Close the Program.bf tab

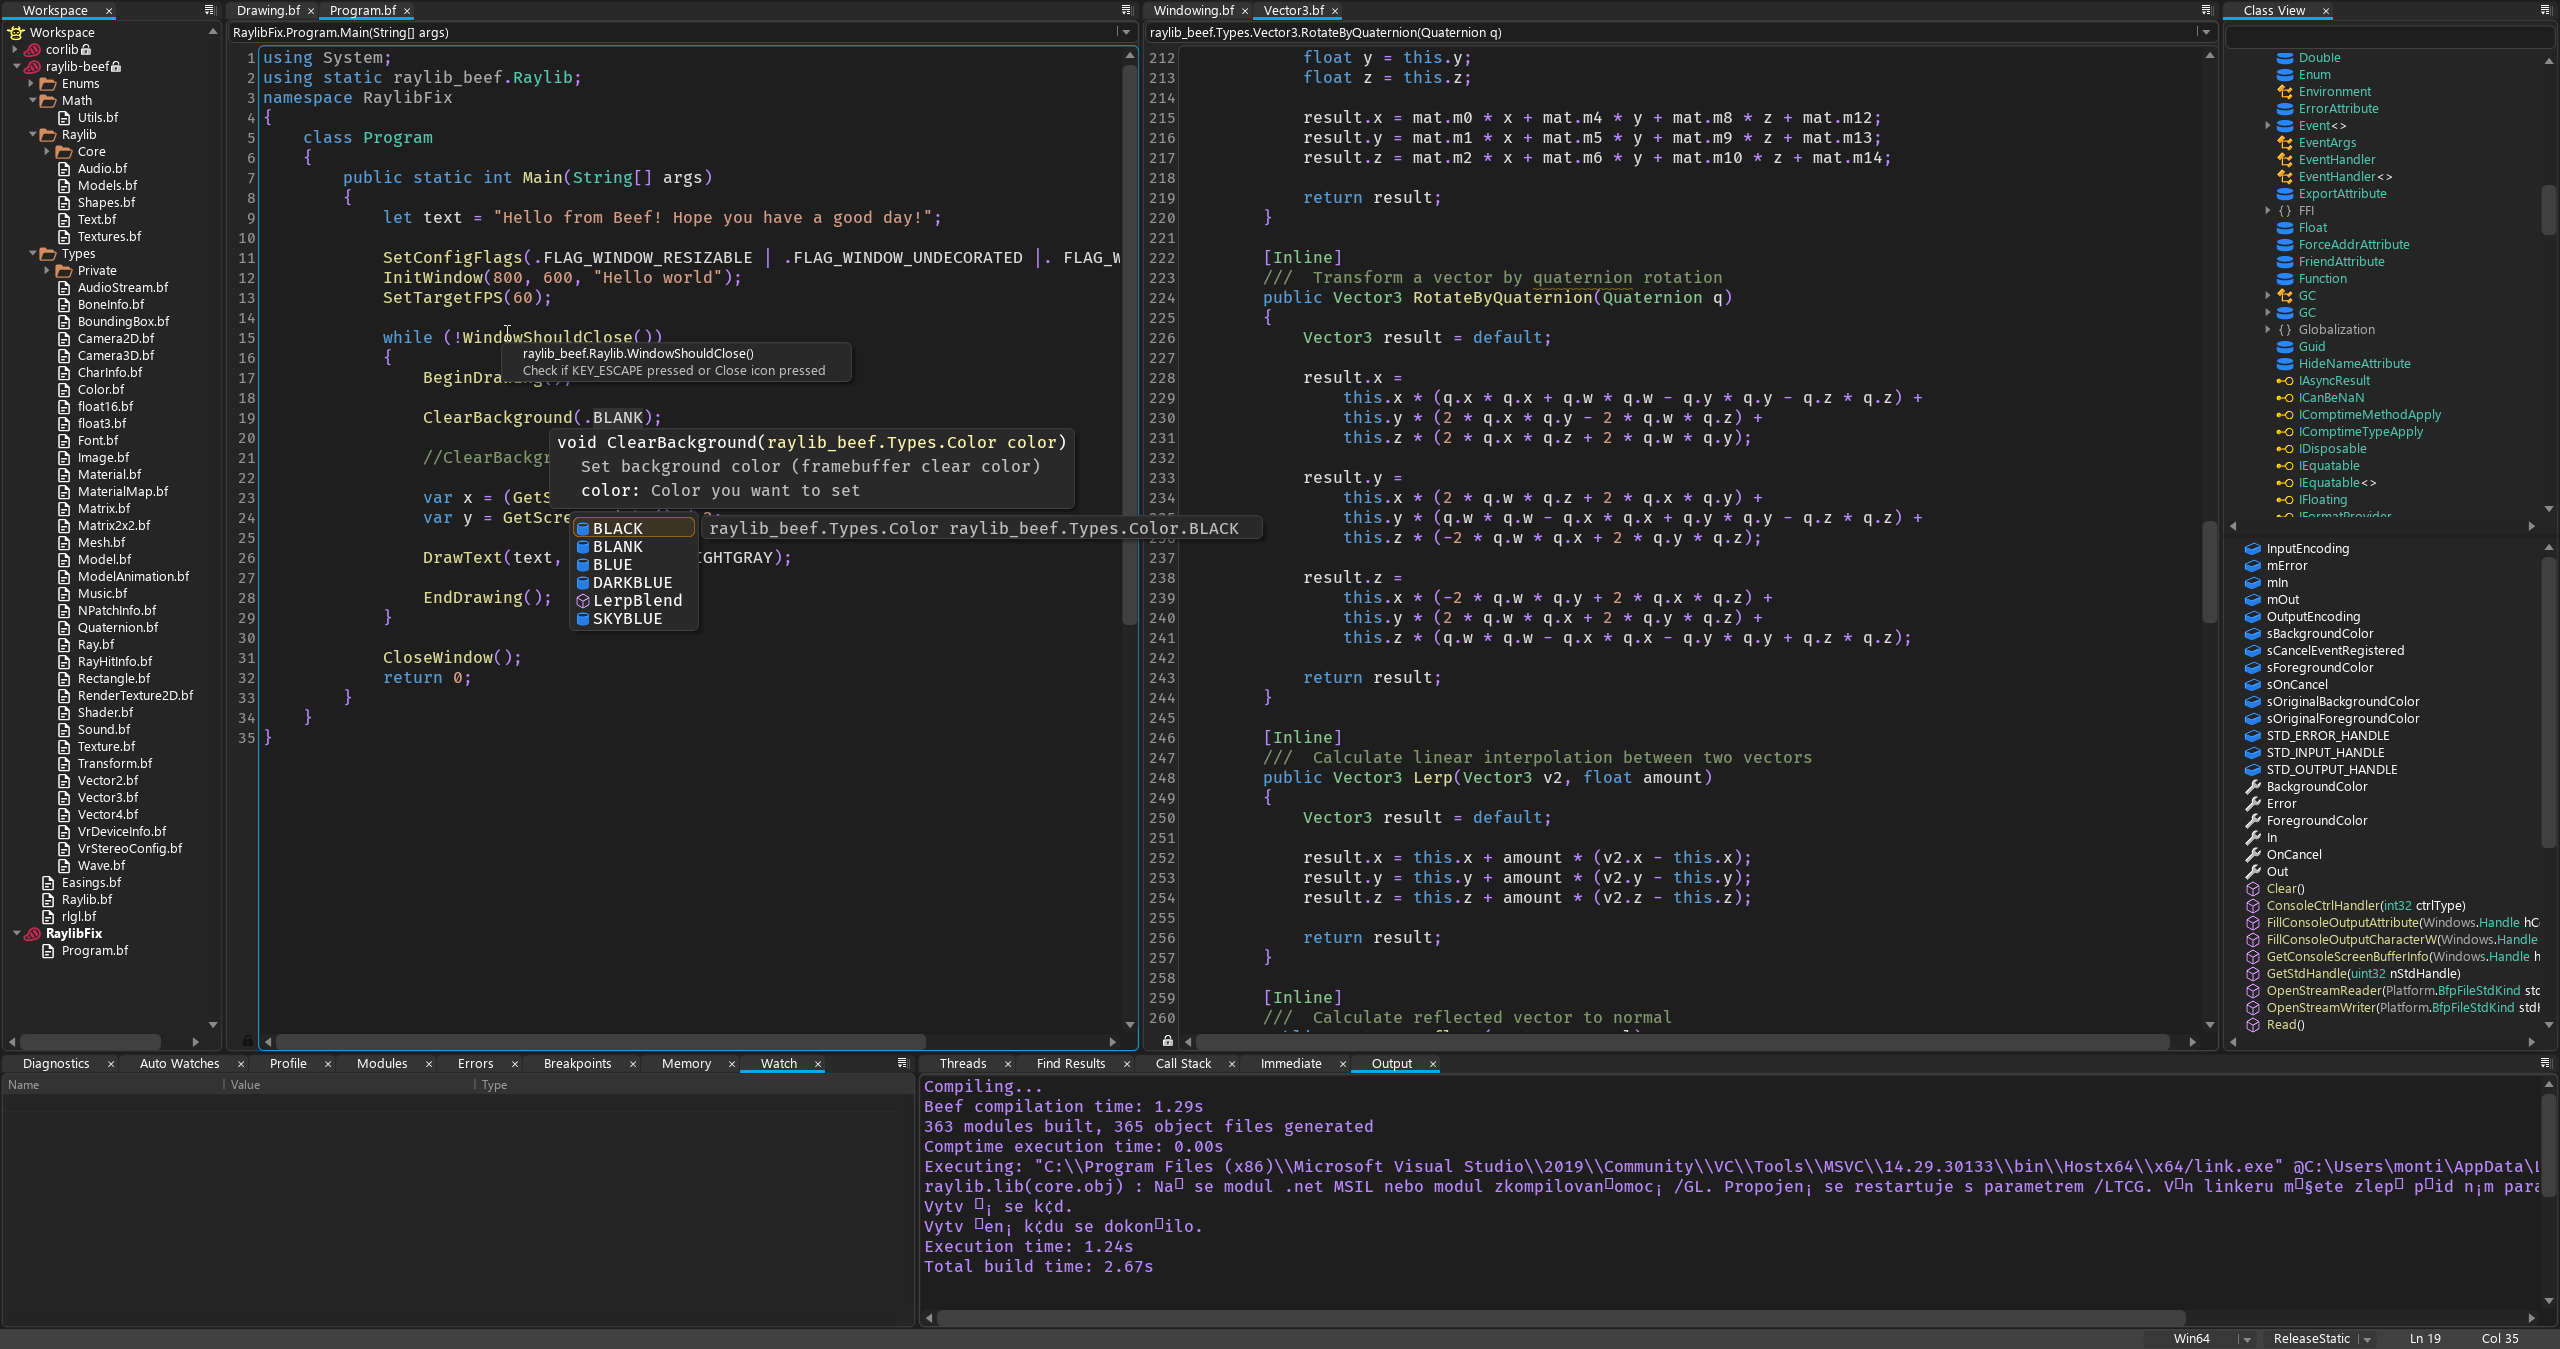pos(407,10)
